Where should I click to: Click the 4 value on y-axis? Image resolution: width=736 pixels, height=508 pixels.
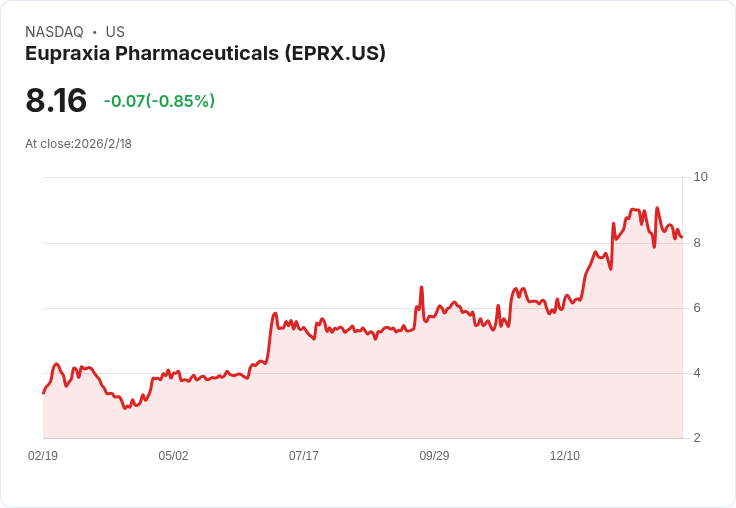point(697,373)
